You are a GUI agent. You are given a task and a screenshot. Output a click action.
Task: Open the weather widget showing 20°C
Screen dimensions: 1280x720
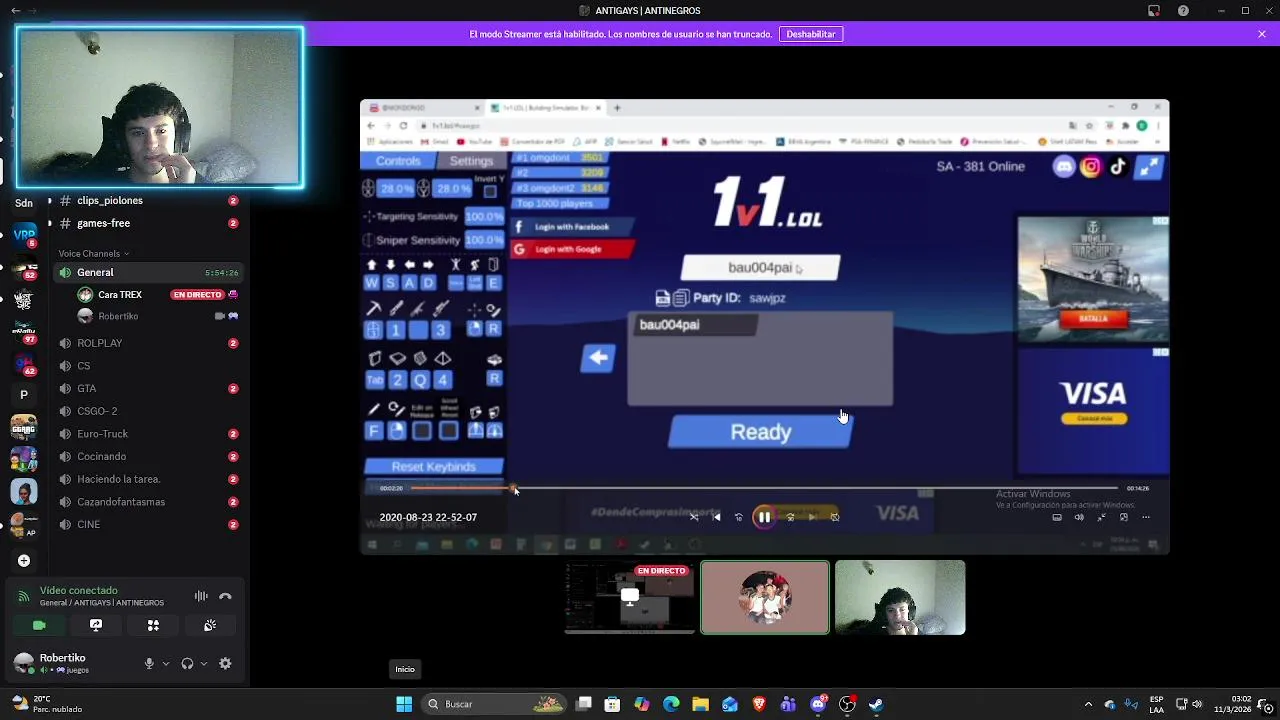(x=45, y=704)
